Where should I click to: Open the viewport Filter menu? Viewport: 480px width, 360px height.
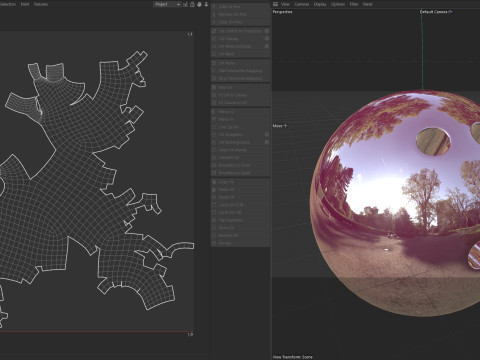(x=354, y=4)
